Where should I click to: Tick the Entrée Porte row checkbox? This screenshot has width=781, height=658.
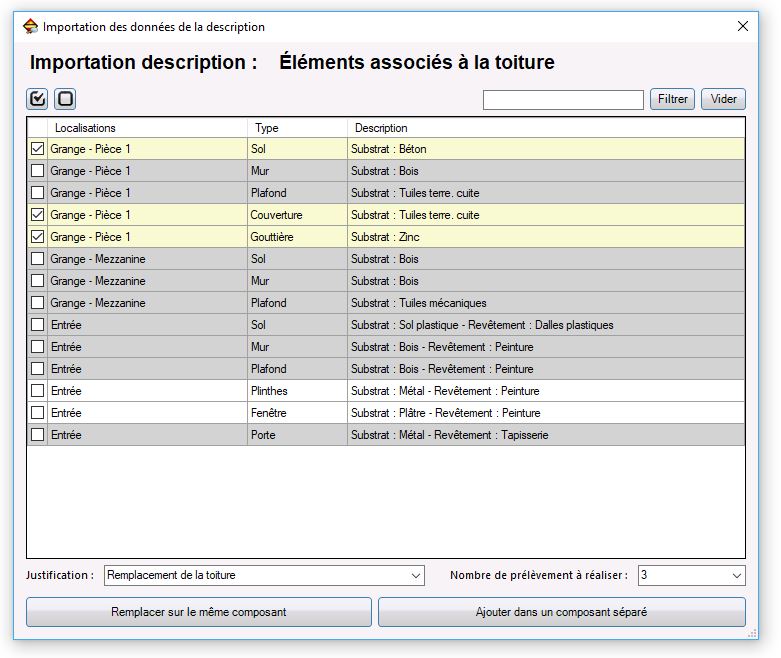click(37, 434)
